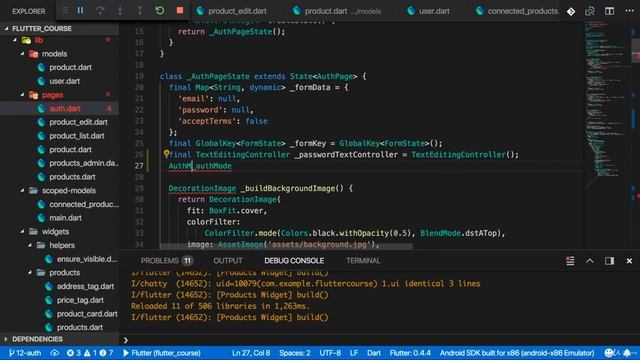Open the 12-auth git branch selector
This screenshot has height=360, width=640.
[x=24, y=353]
